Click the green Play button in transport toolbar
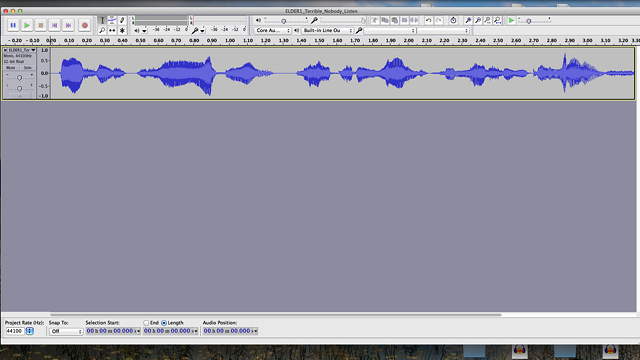640x360 pixels. pyautogui.click(x=27, y=25)
